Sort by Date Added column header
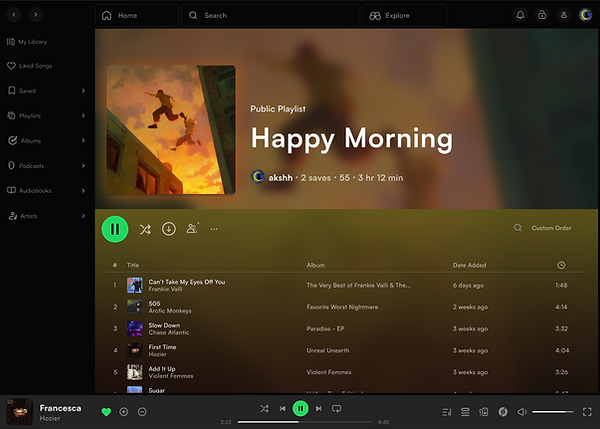The height and width of the screenshot is (429, 600). point(469,265)
